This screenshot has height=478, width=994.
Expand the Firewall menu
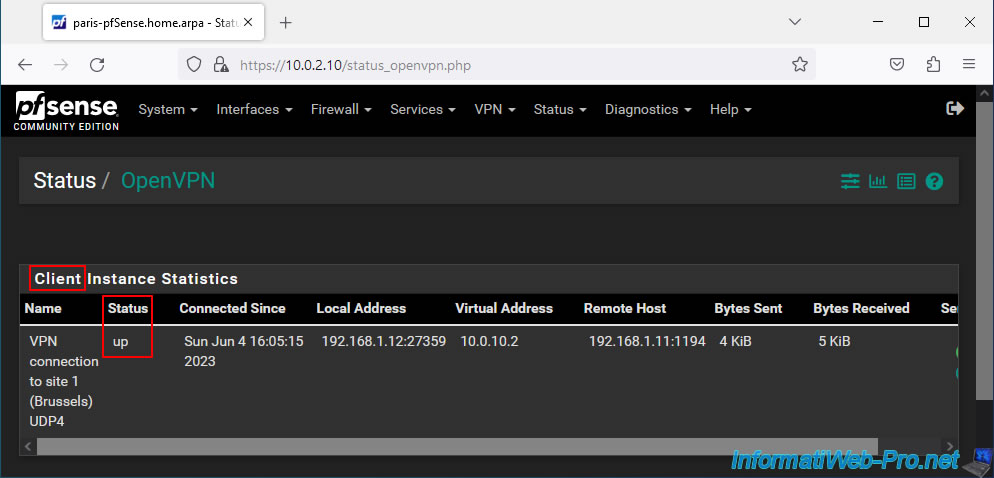[x=341, y=109]
